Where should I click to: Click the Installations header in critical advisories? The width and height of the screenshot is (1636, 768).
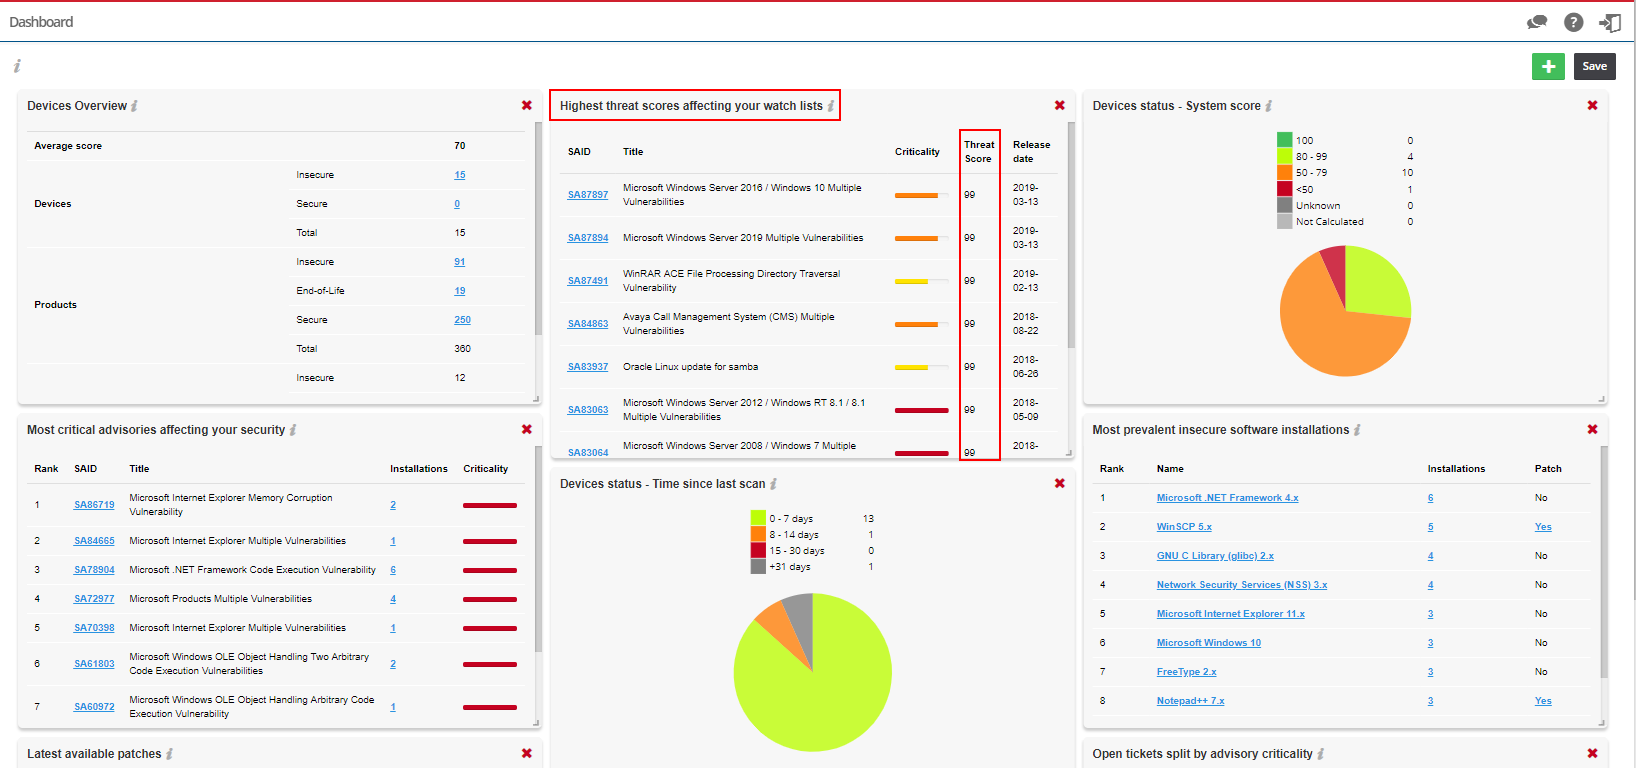(419, 469)
